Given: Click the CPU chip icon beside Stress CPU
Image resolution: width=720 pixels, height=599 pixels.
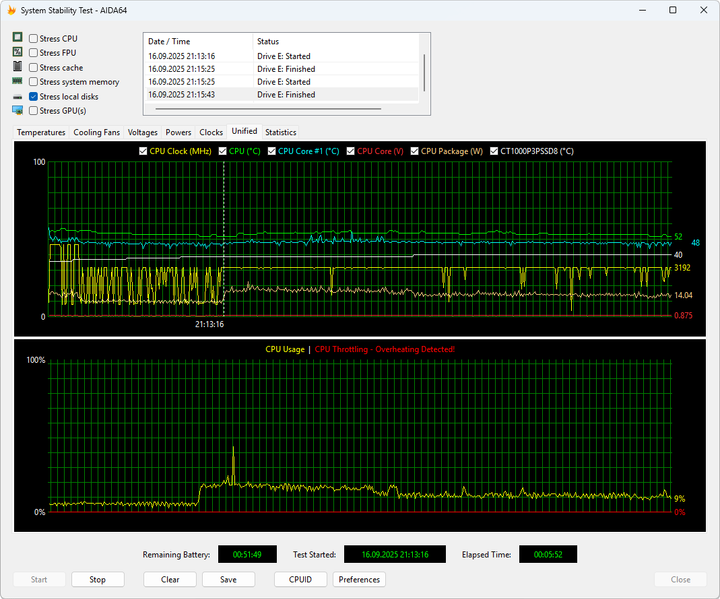Looking at the screenshot, I should pos(17,37).
